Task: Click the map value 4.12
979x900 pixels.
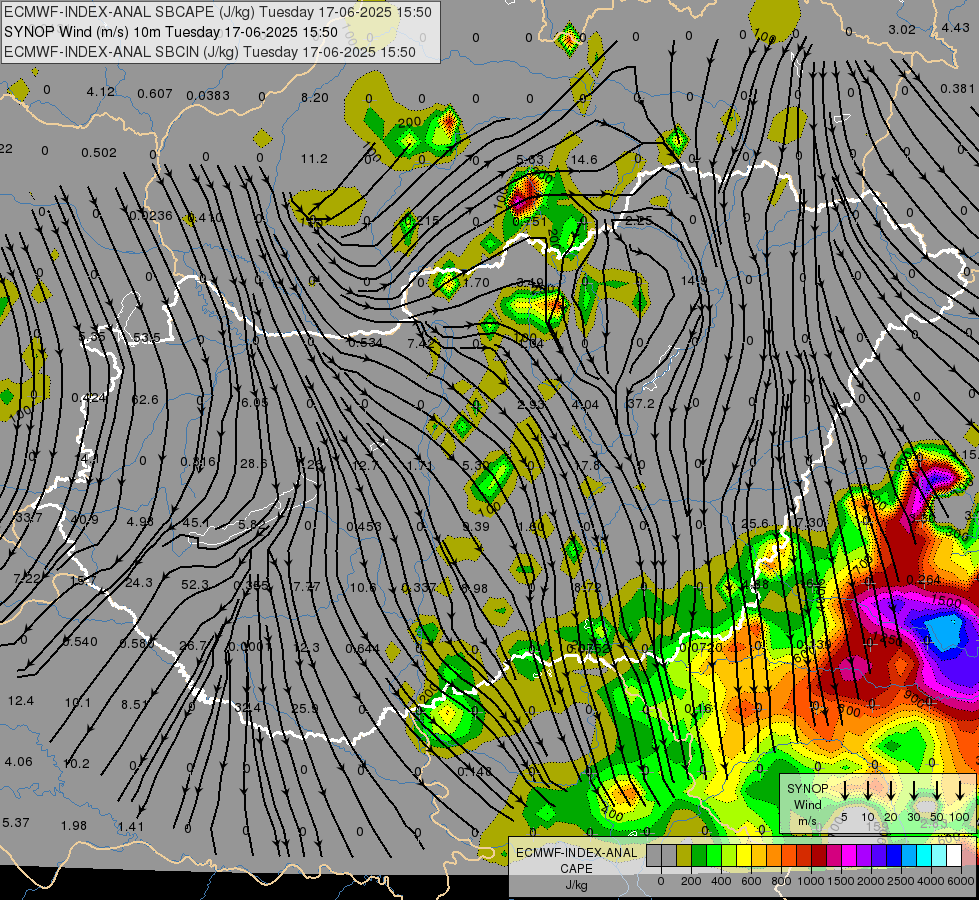Action: 101,92
